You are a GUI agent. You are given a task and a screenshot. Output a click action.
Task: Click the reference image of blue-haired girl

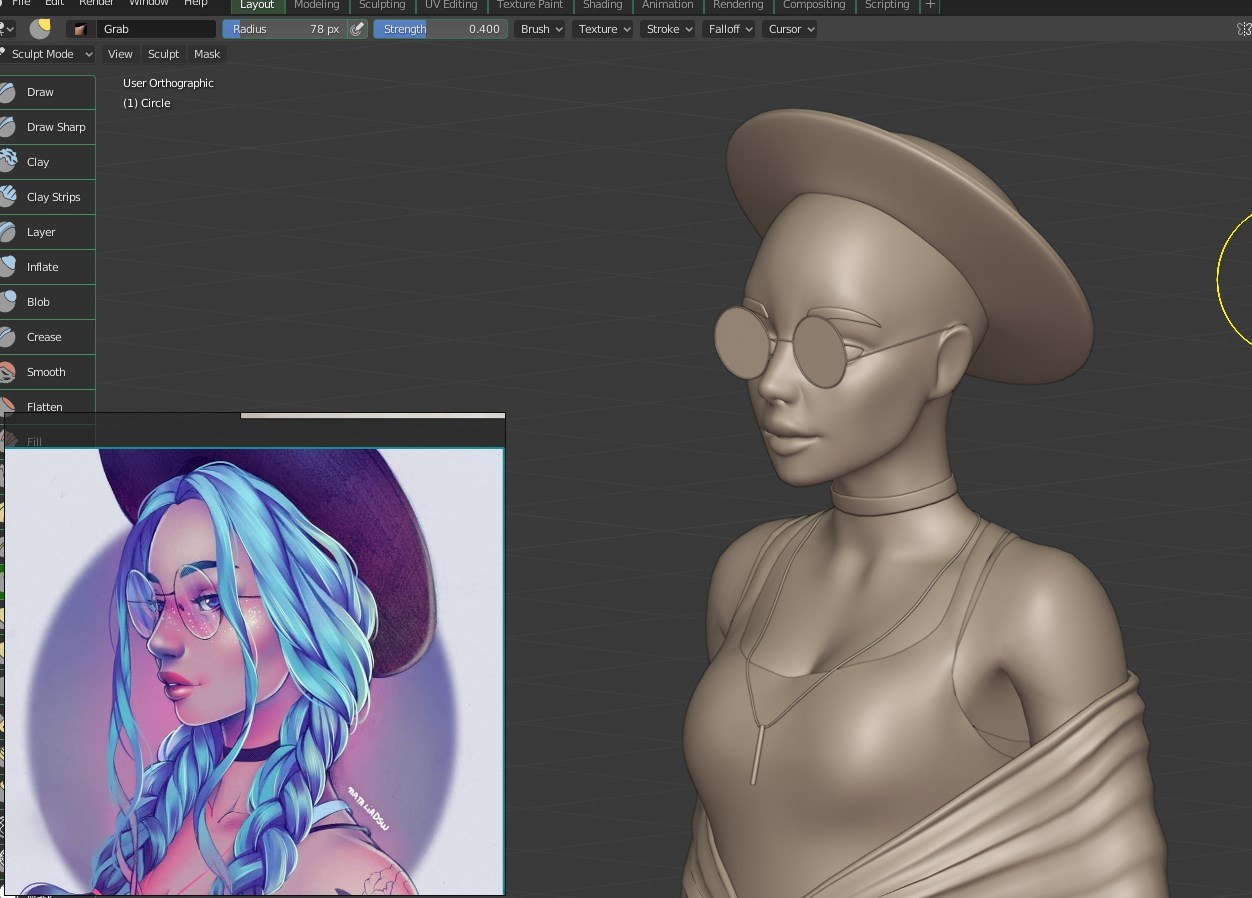tap(254, 671)
